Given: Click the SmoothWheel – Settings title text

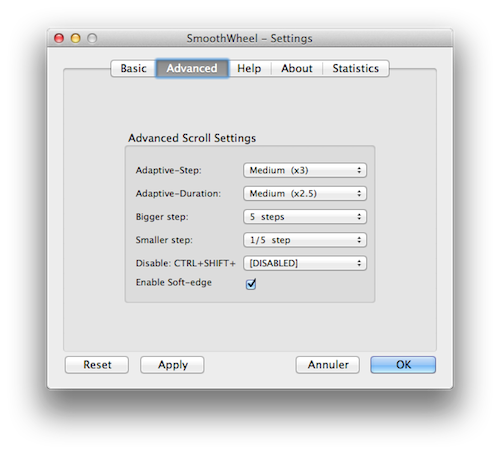Looking at the screenshot, I should (250, 38).
